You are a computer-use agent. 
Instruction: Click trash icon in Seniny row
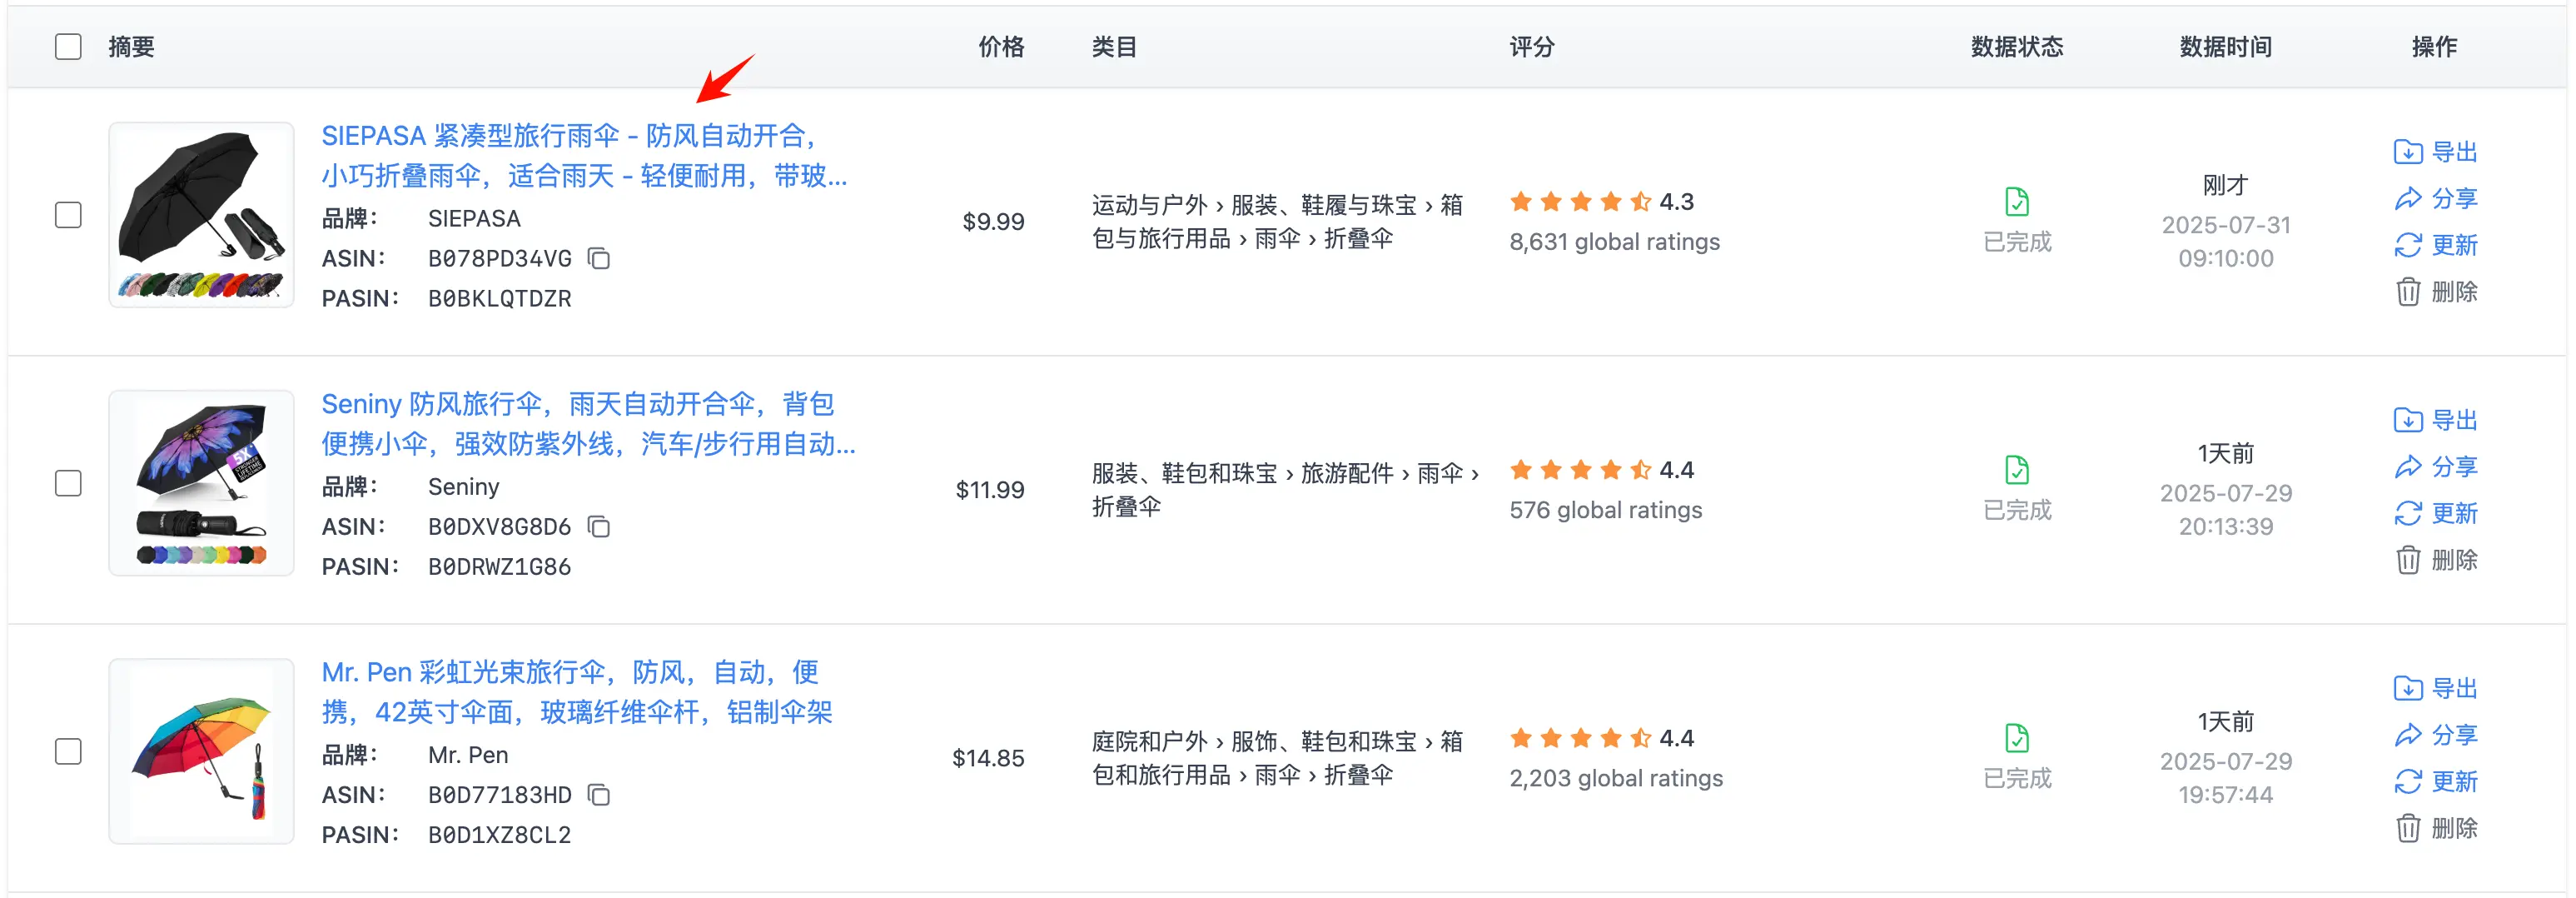coord(2408,560)
